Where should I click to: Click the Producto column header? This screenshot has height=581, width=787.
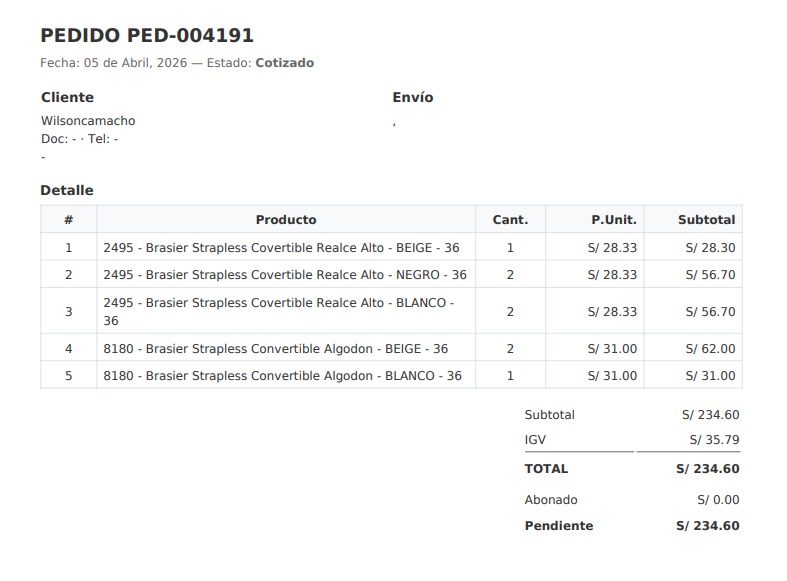click(286, 220)
